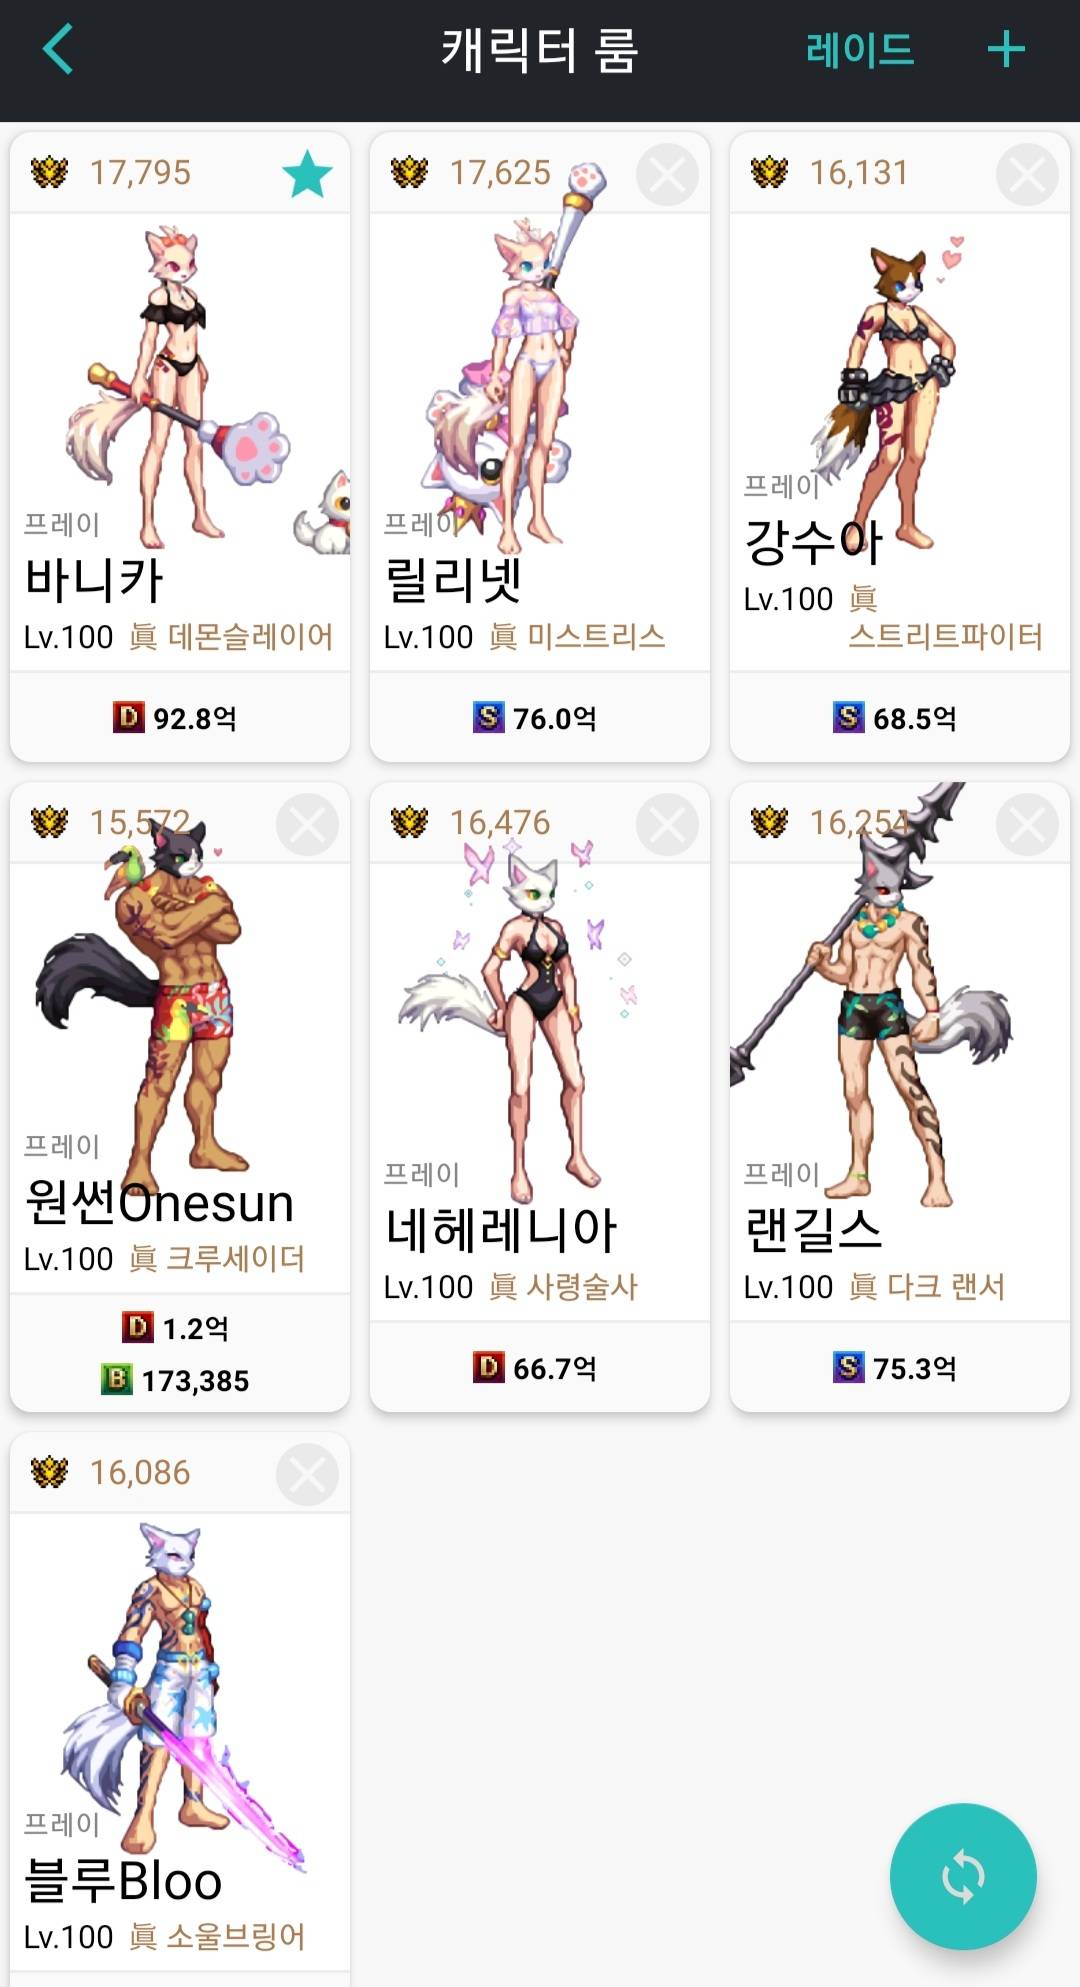Tap the D rank icon beside 92.8억
Screen dimensions: 1080x1987
(128, 716)
